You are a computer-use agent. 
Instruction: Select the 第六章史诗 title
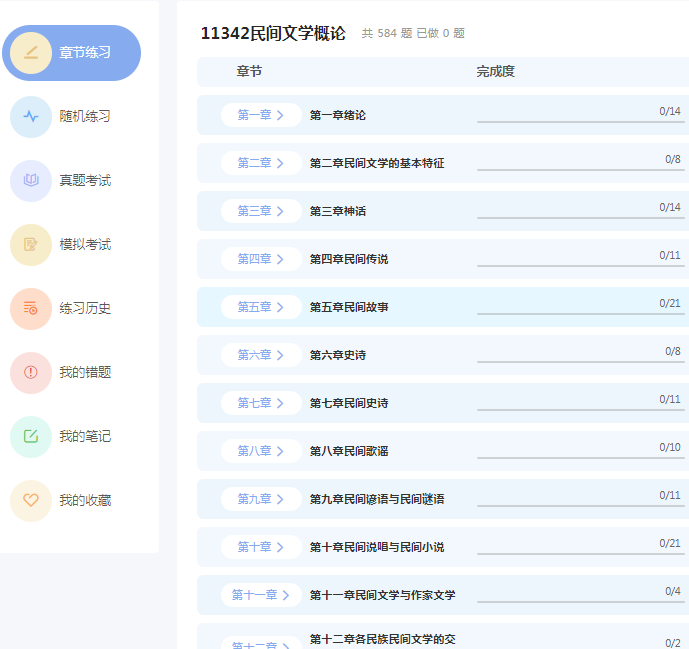[x=338, y=355]
